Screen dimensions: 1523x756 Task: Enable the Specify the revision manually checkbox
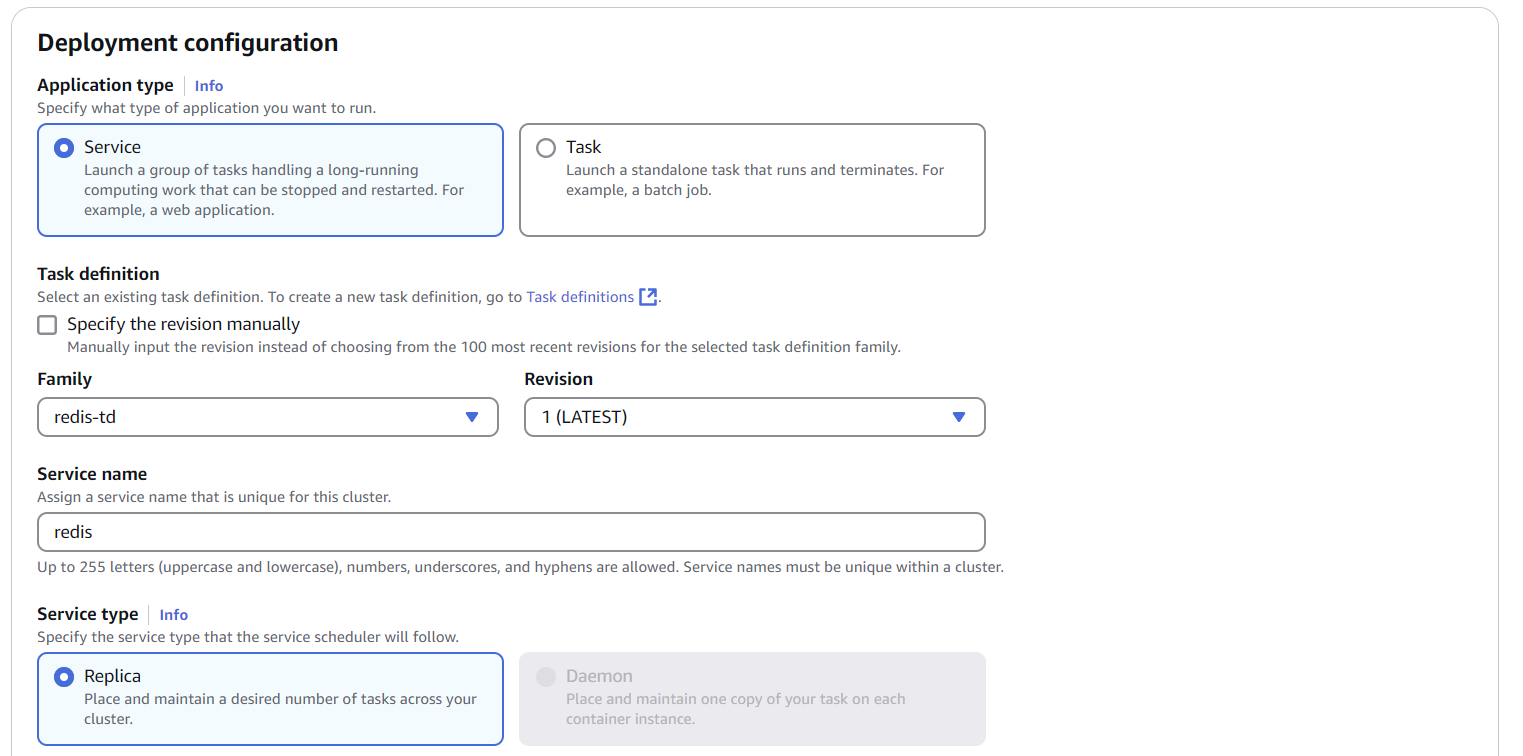tap(47, 325)
